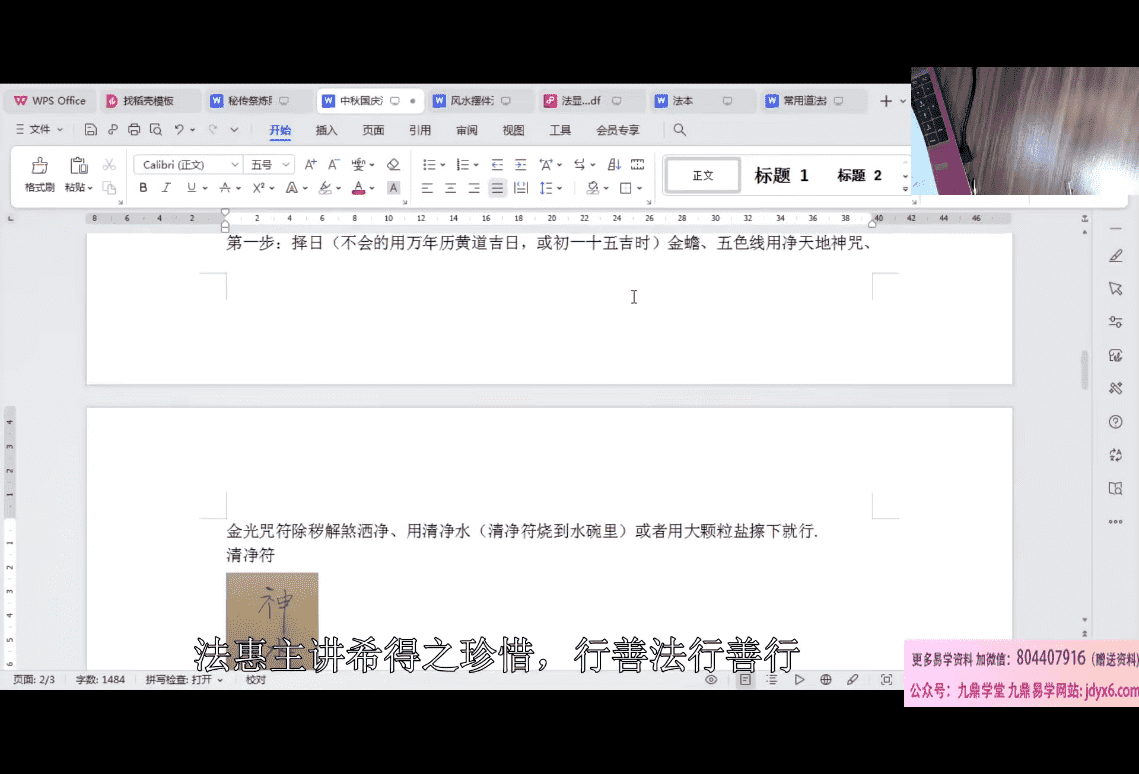The height and width of the screenshot is (774, 1139).
Task: Switch to the 插入 ribbon tab
Action: coord(326,130)
